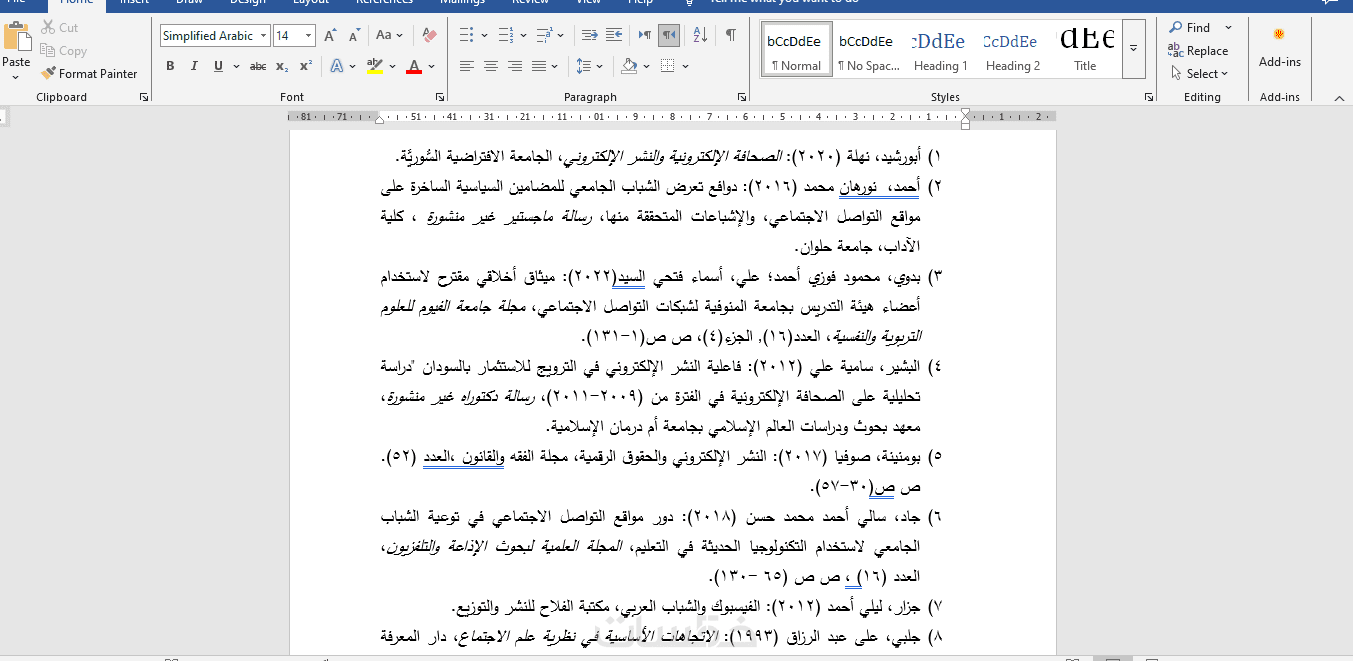
Task: Increase font size with the Grow Font icon
Action: (330, 36)
